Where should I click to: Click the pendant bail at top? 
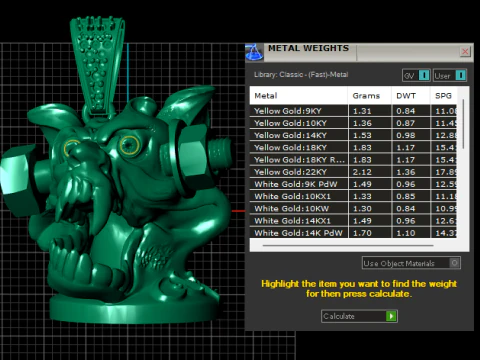pos(98,67)
